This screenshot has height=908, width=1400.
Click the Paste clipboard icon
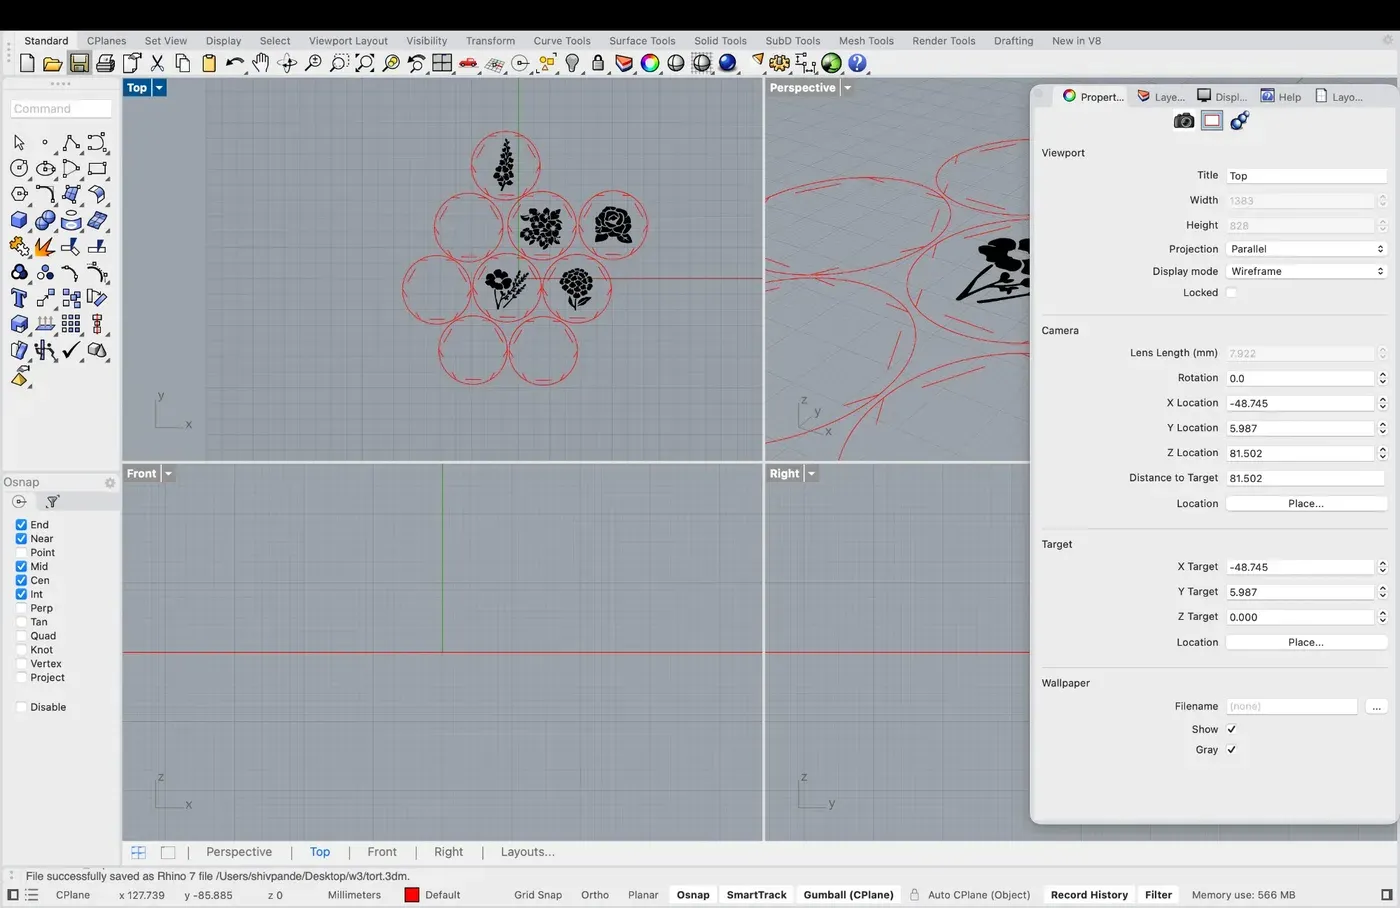(x=209, y=63)
